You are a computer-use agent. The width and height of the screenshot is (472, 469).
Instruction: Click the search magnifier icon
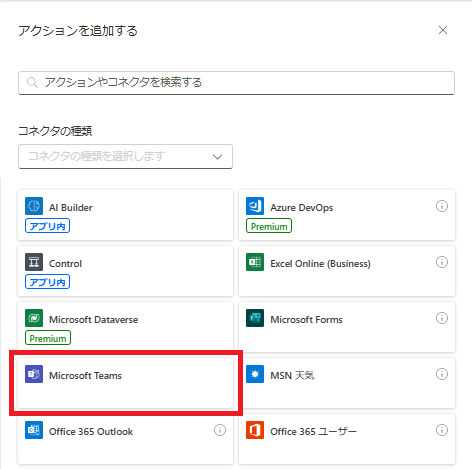[32, 82]
